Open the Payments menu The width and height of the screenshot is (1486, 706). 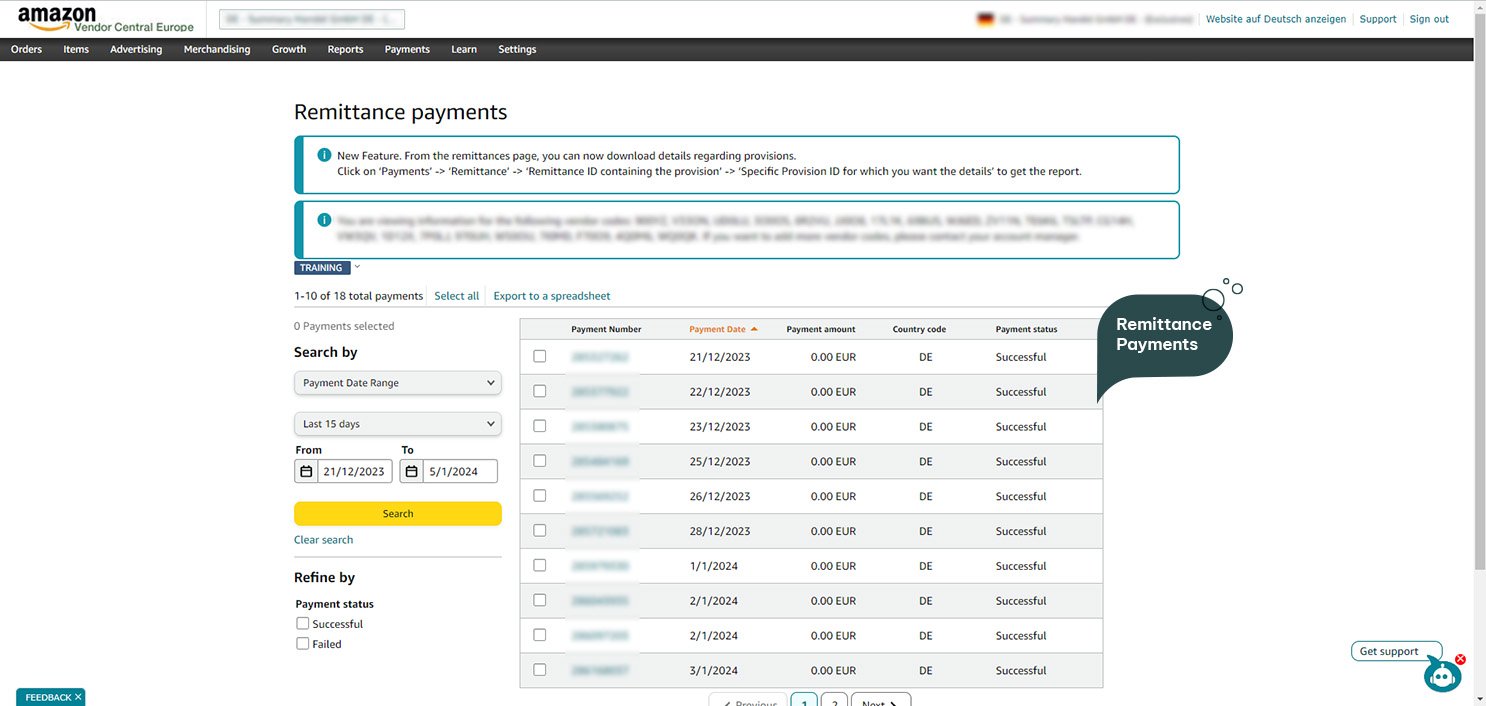[407, 49]
